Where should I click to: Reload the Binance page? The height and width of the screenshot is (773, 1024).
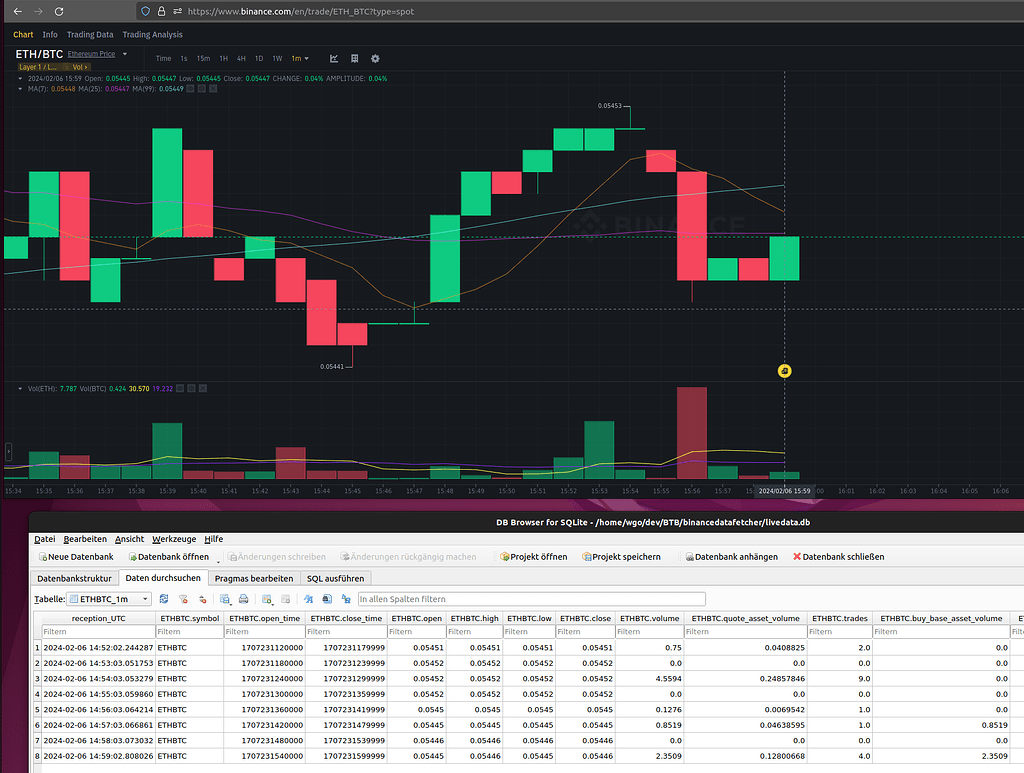point(59,11)
